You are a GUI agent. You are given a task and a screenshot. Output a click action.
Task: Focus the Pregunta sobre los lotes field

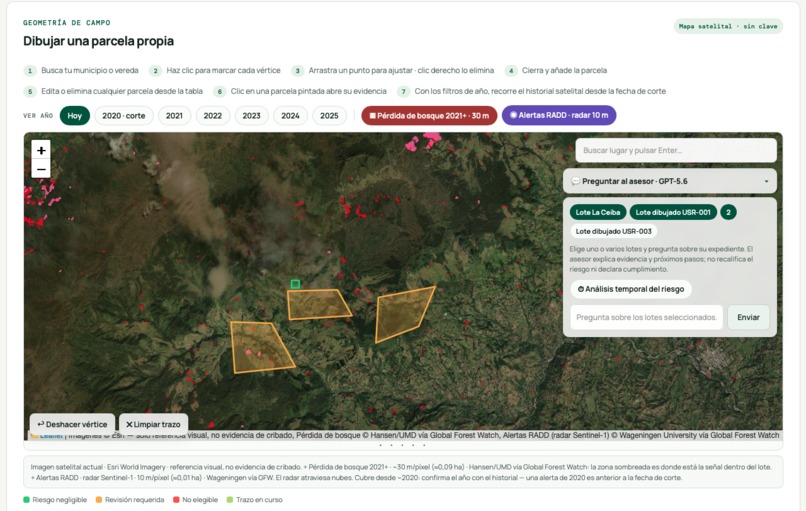click(646, 317)
